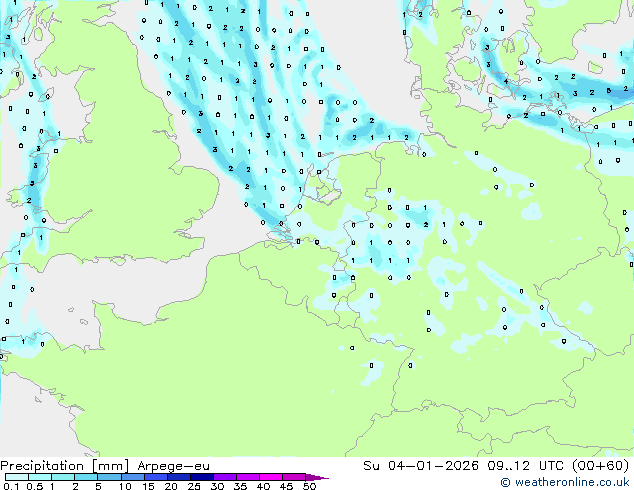Viewport: 634px width, 490px height.
Task: Select the 10–15 mm legend color swatch
Action: click(x=133, y=477)
